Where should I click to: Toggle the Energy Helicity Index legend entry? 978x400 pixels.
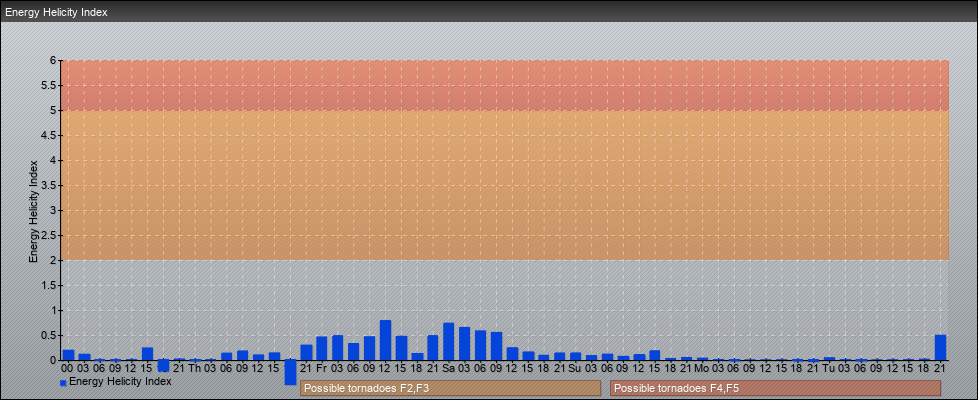point(115,381)
